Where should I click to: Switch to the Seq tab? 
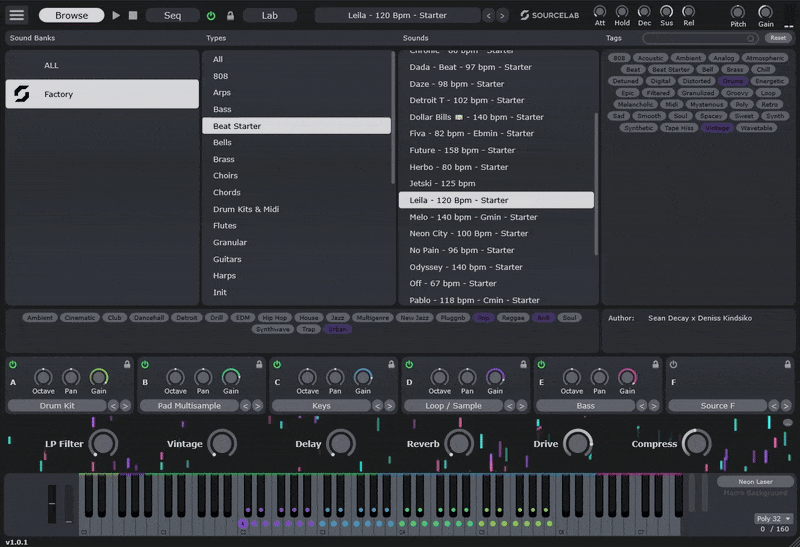click(172, 15)
